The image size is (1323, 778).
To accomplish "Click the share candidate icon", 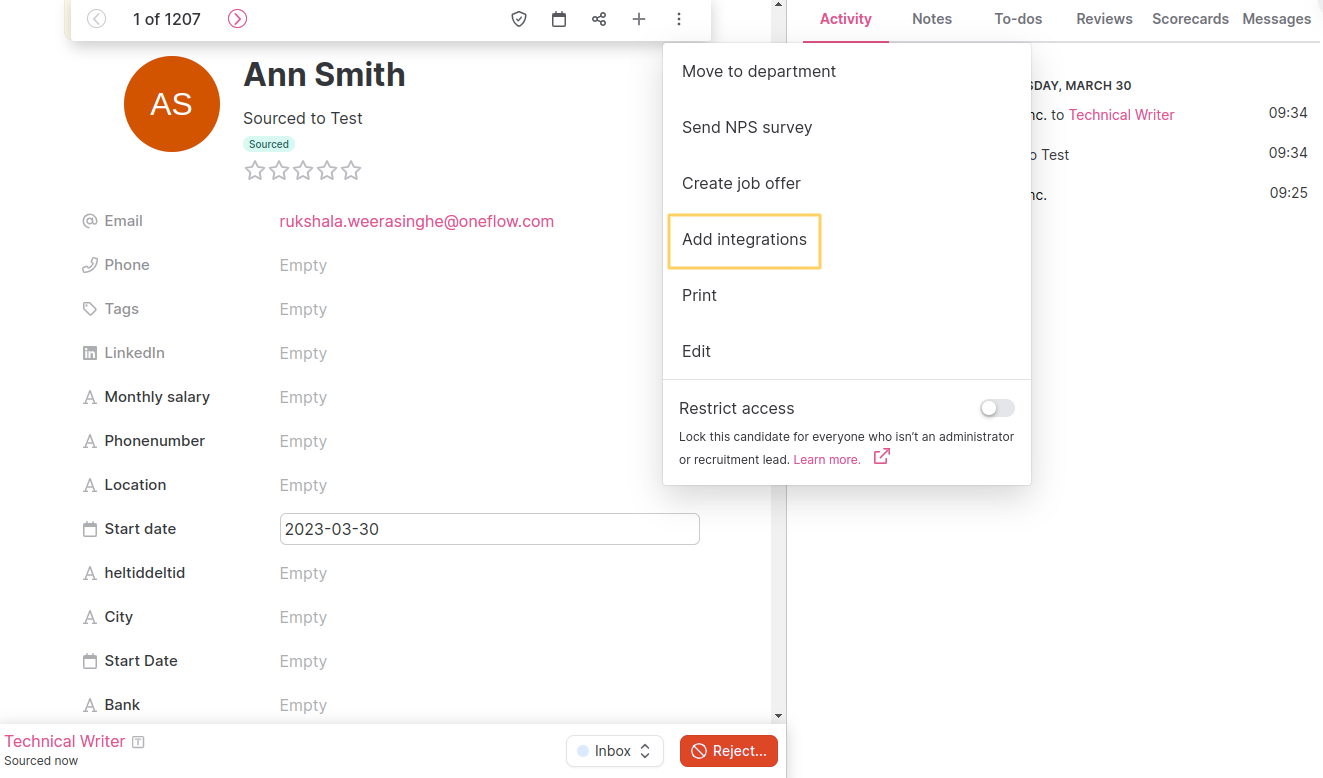I will 599,19.
